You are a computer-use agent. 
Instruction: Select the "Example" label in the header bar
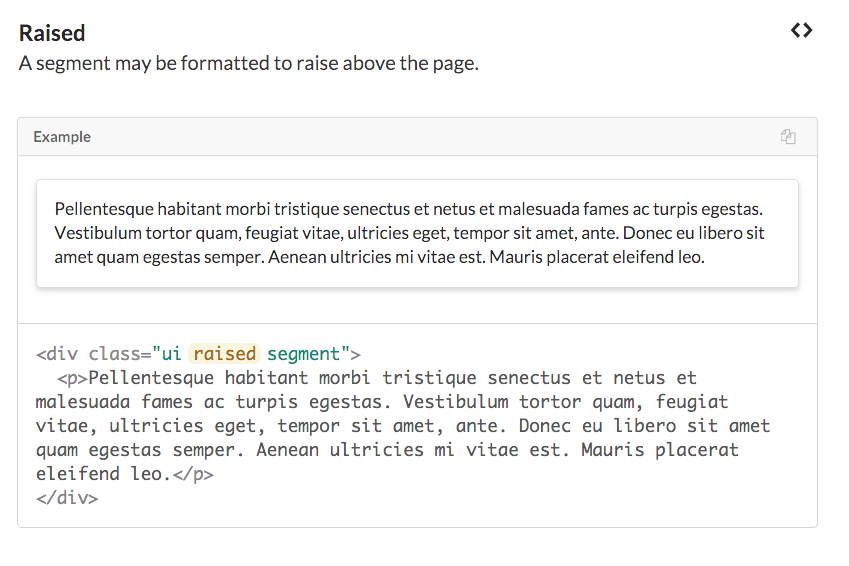62,137
